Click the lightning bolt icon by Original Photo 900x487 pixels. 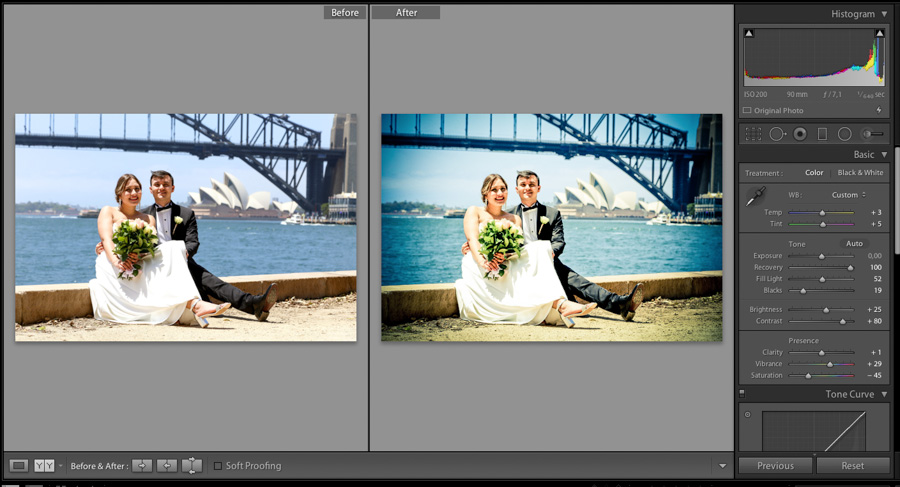point(879,110)
